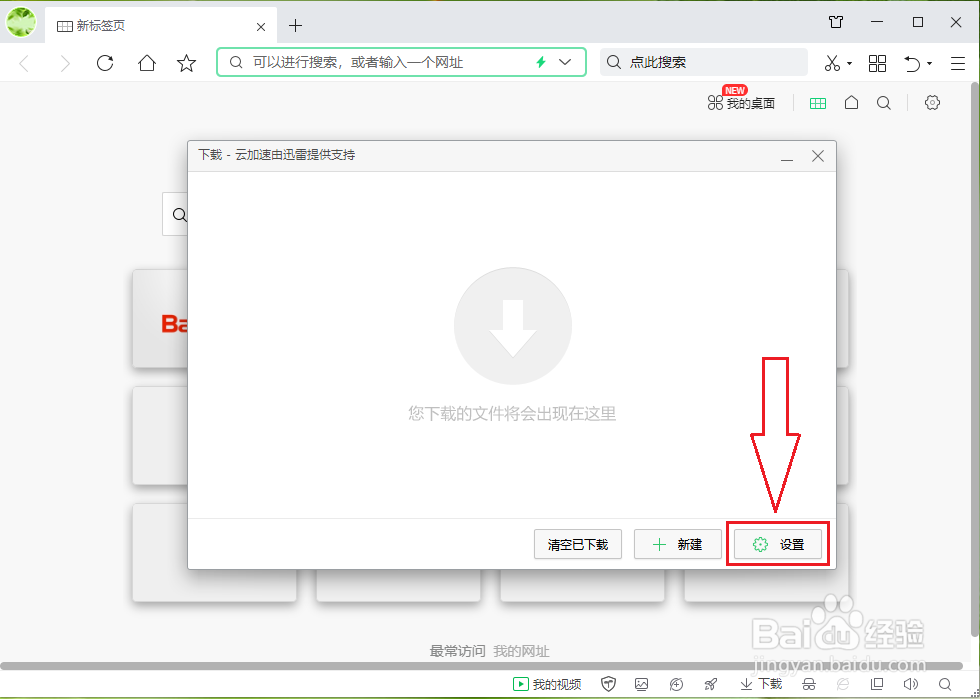The image size is (980, 699).
Task: Toggle the lightning speed icon in address bar
Action: click(539, 62)
